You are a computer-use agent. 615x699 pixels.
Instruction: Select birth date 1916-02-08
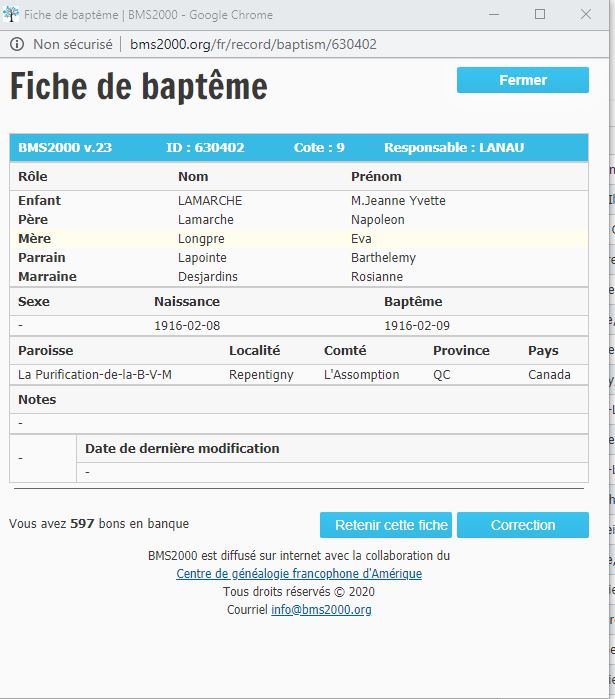coord(187,326)
